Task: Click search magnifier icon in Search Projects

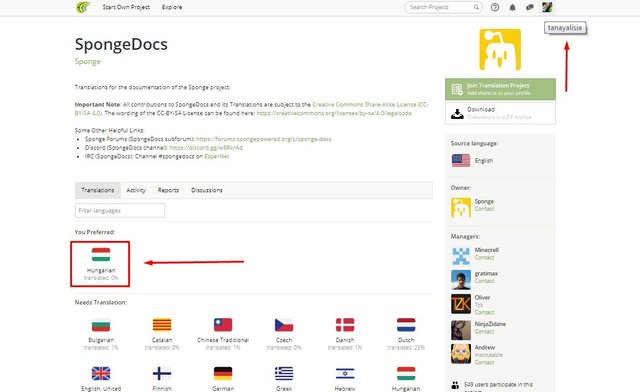Action: click(476, 7)
